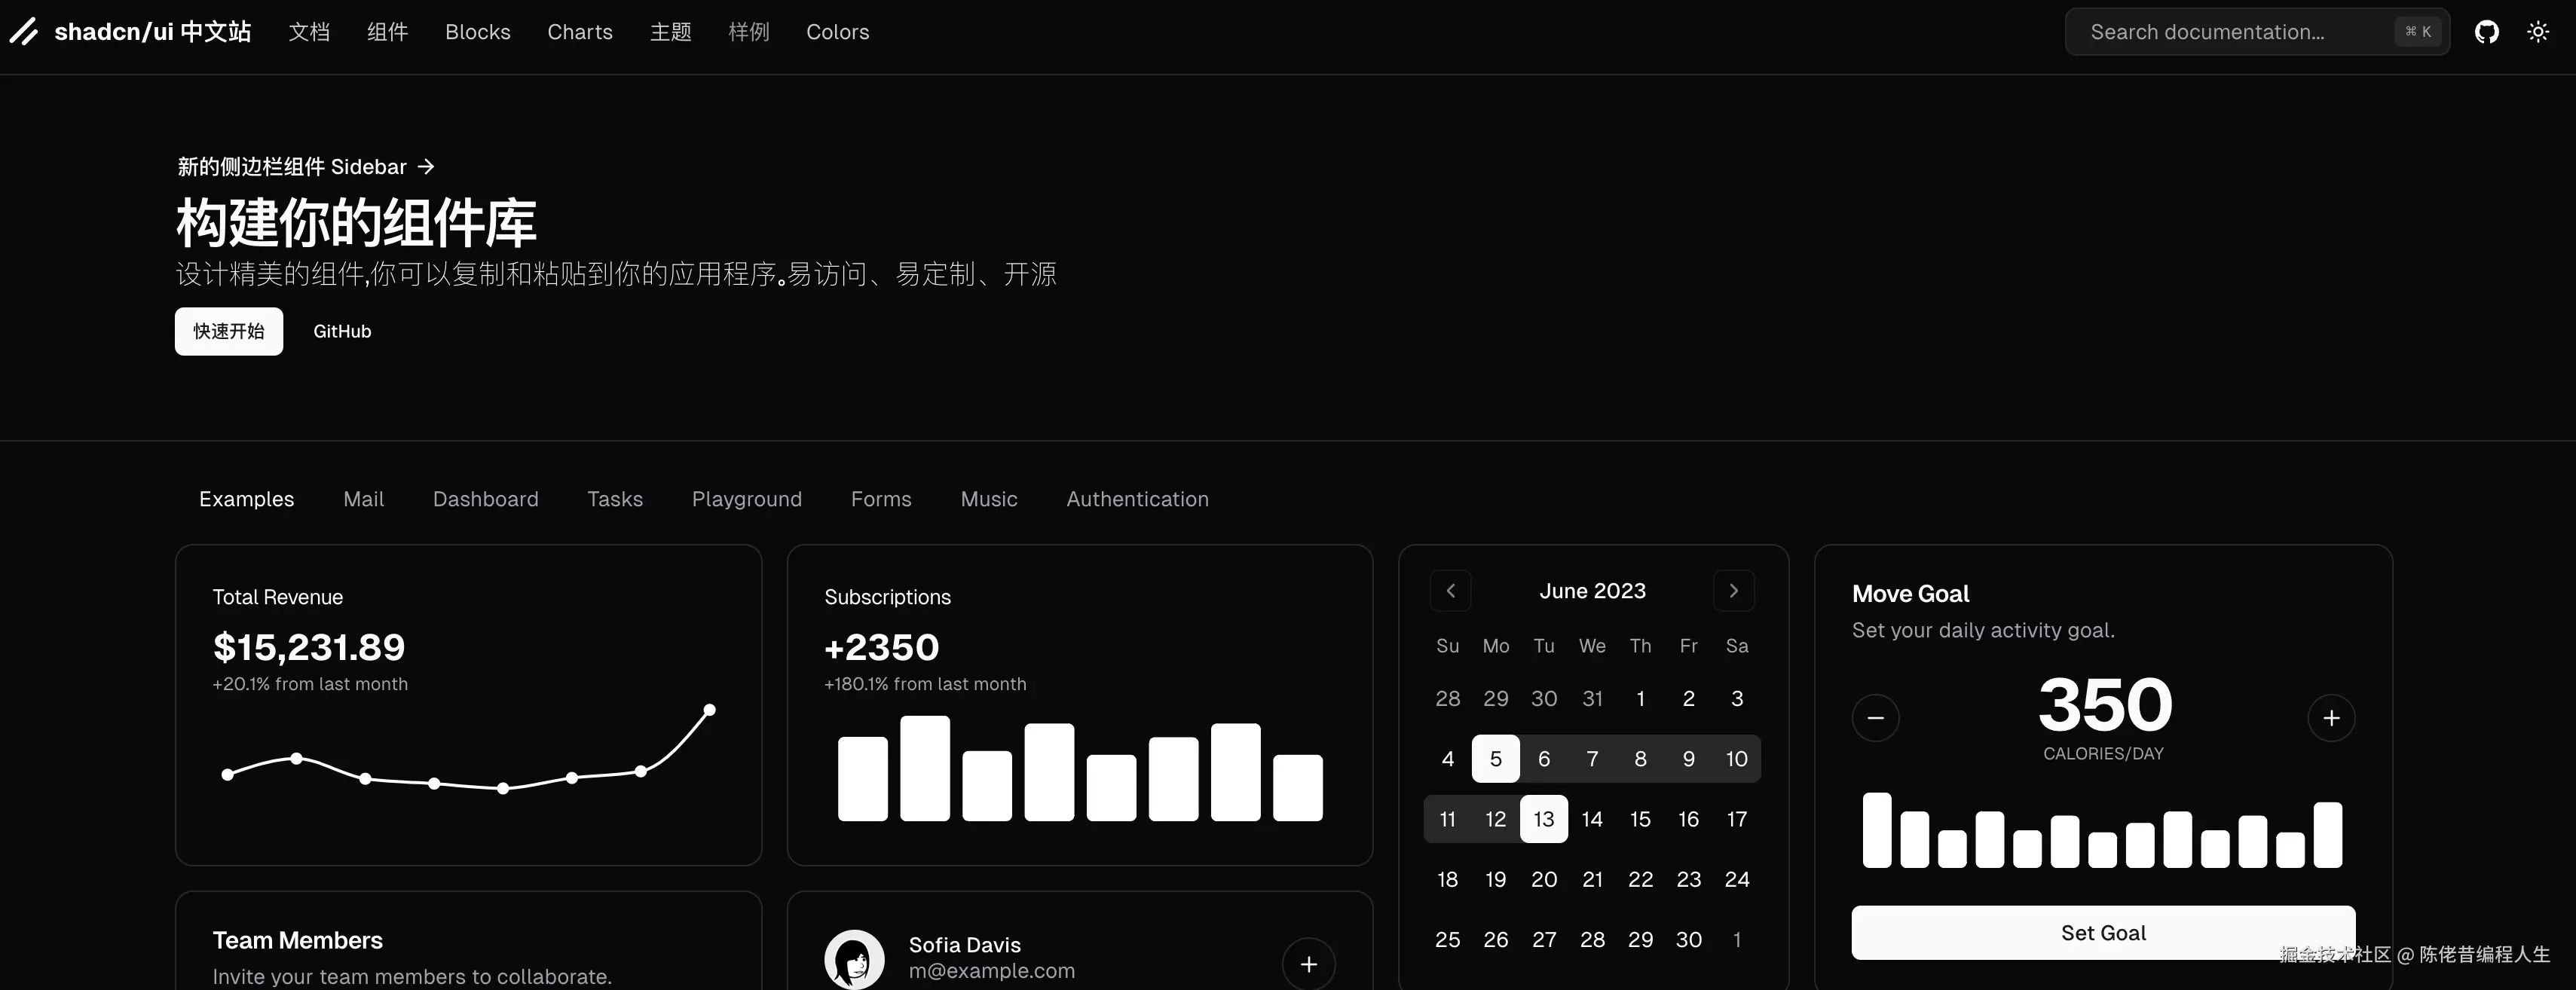This screenshot has height=990, width=2576.
Task: Switch to the Dashboard tab
Action: tap(485, 499)
